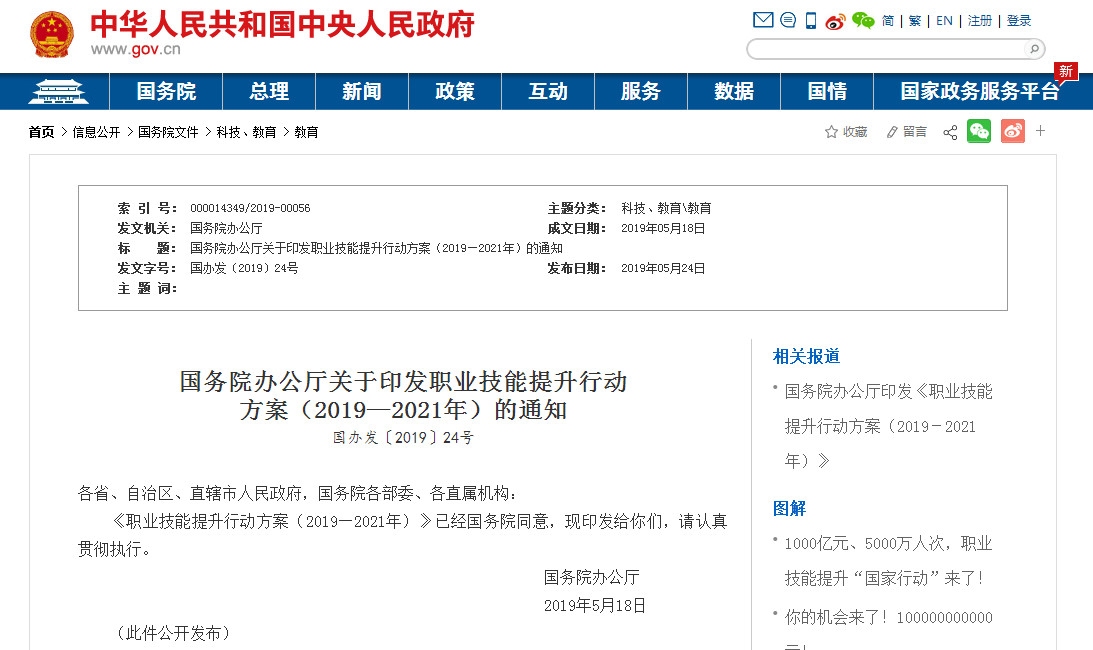The image size is (1093, 650).
Task: Open the chat bubble icon in header
Action: click(x=788, y=20)
